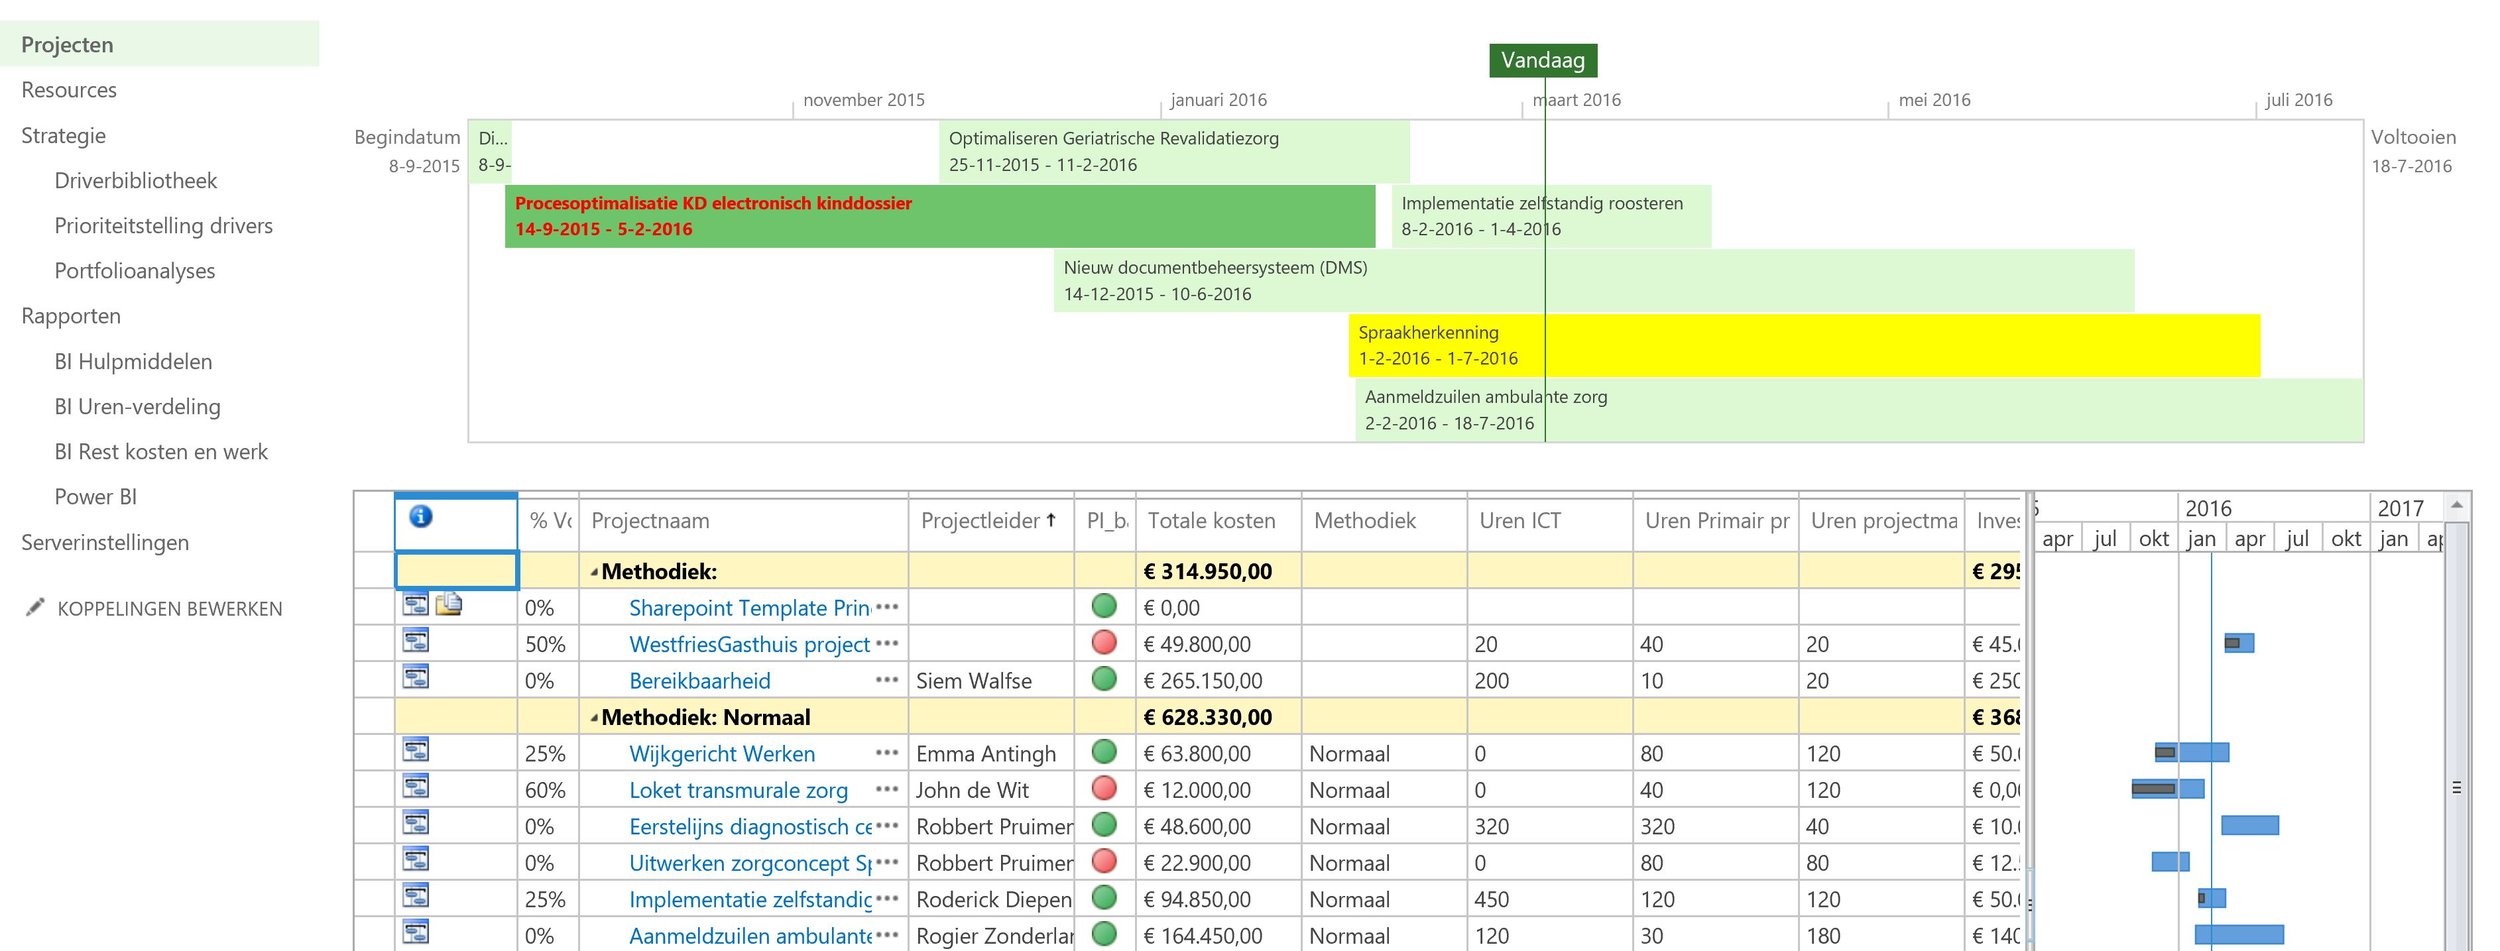This screenshot has width=2500, height=951.
Task: Go to Rapporten section
Action: coord(71,316)
